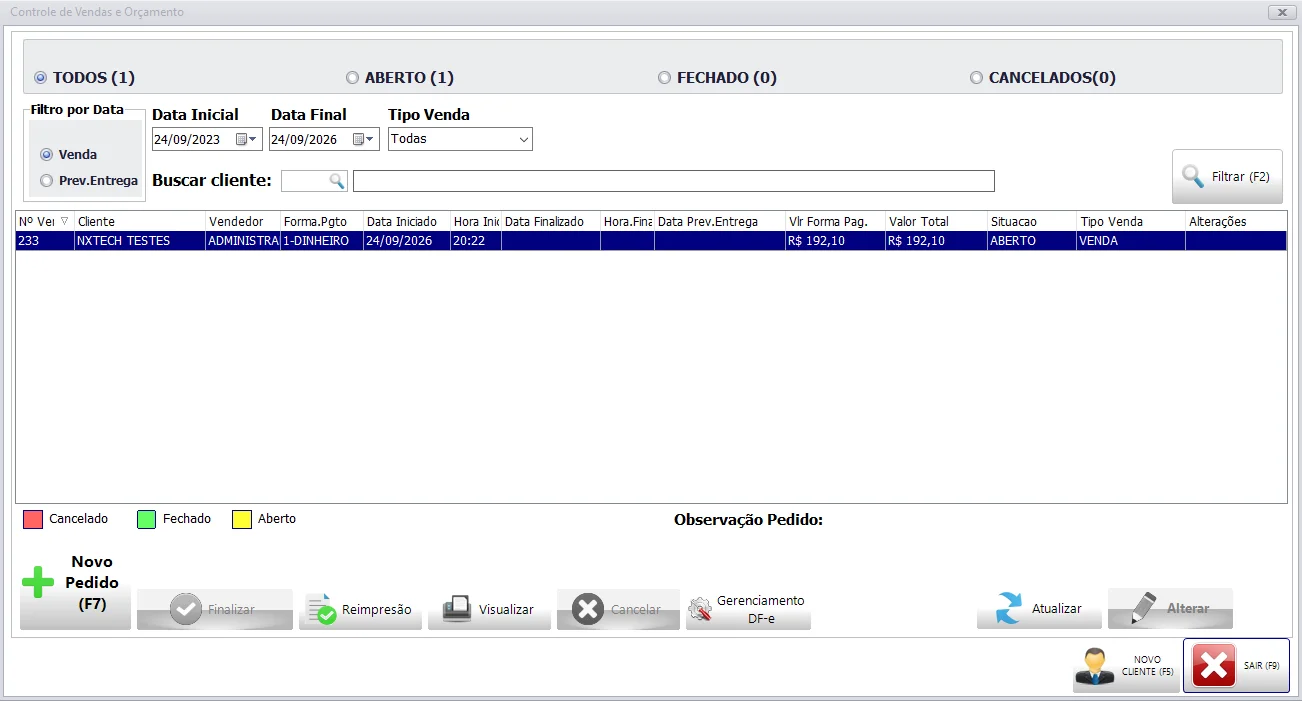Select the FECHADO (0) radio option
This screenshot has height=701, width=1302.
664,77
